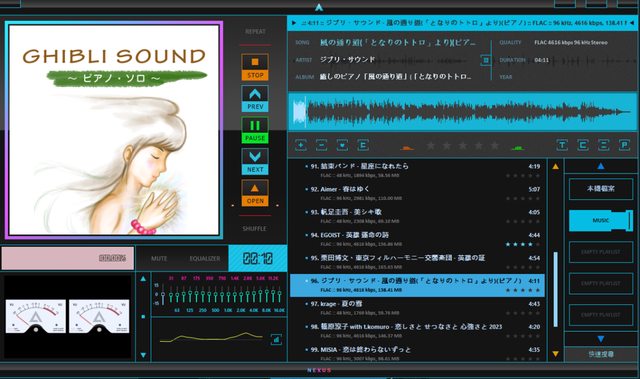Click the third rating star under waveform
640x379 pixels.
462,145
